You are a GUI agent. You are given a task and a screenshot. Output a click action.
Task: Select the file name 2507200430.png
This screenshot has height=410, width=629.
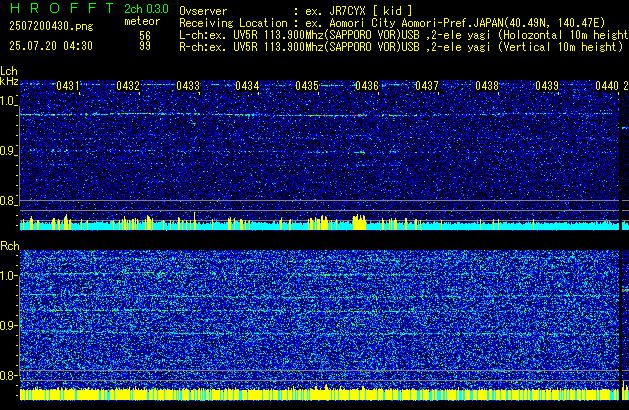[51, 26]
